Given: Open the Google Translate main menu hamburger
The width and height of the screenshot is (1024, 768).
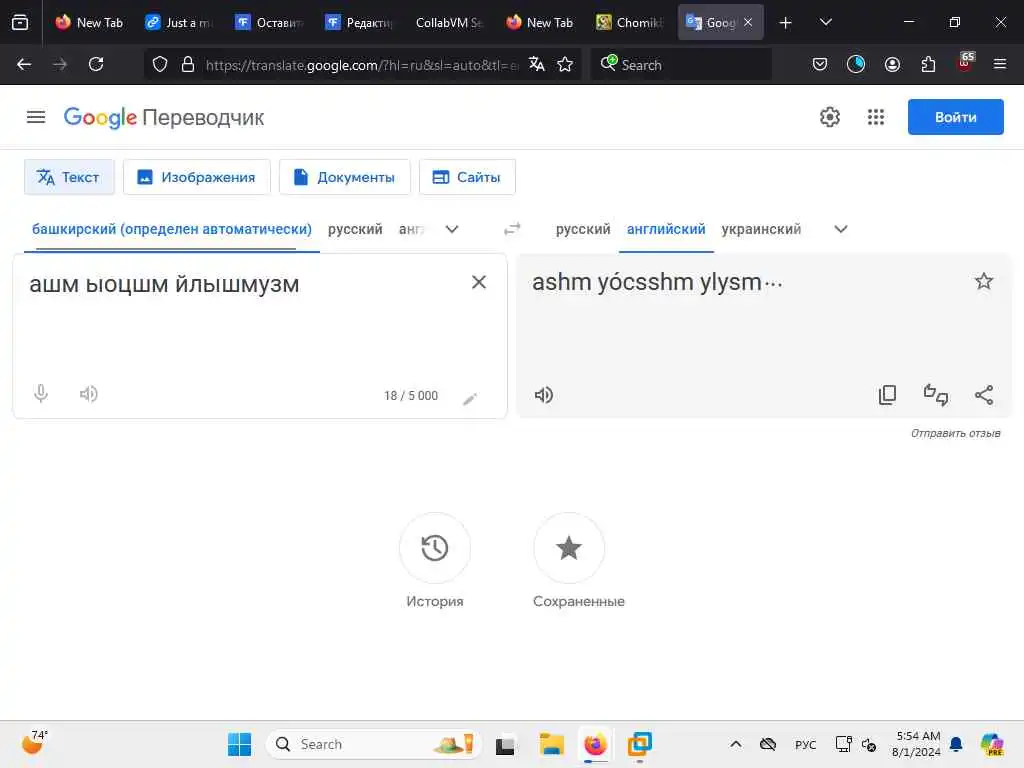Looking at the screenshot, I should [36, 118].
